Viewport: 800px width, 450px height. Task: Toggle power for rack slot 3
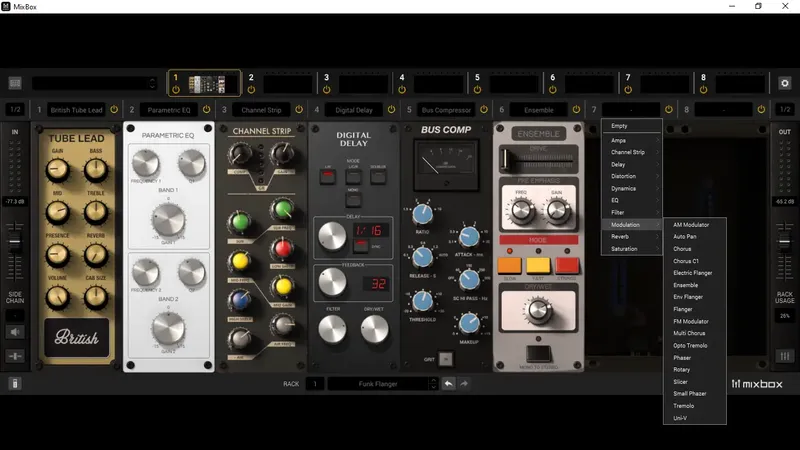[327, 89]
